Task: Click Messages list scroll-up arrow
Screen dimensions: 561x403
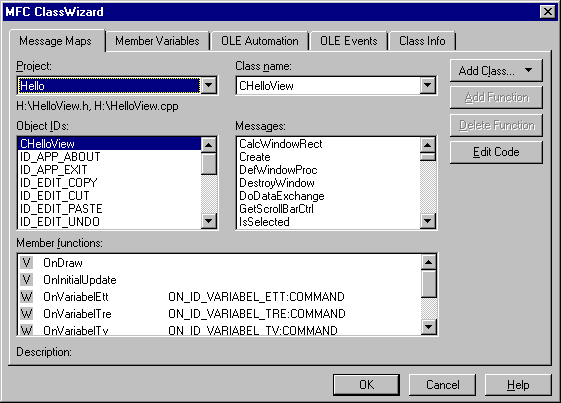Action: 428,145
